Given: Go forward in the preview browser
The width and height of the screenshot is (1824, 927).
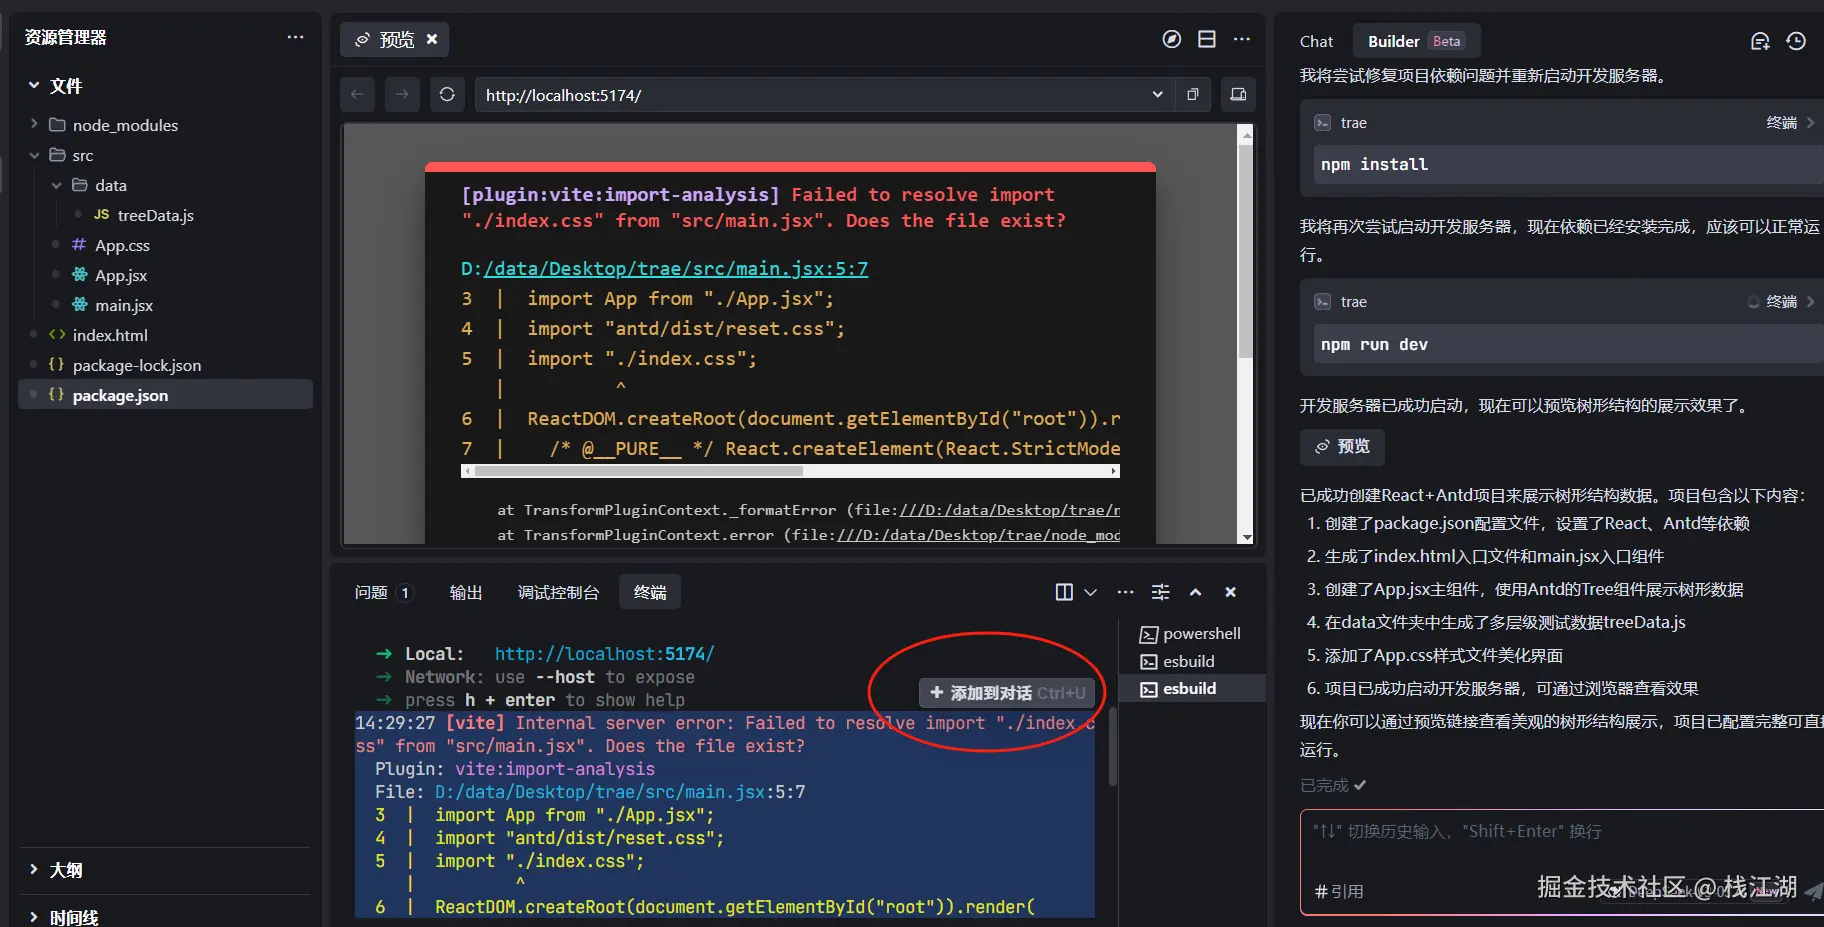Looking at the screenshot, I should [402, 94].
